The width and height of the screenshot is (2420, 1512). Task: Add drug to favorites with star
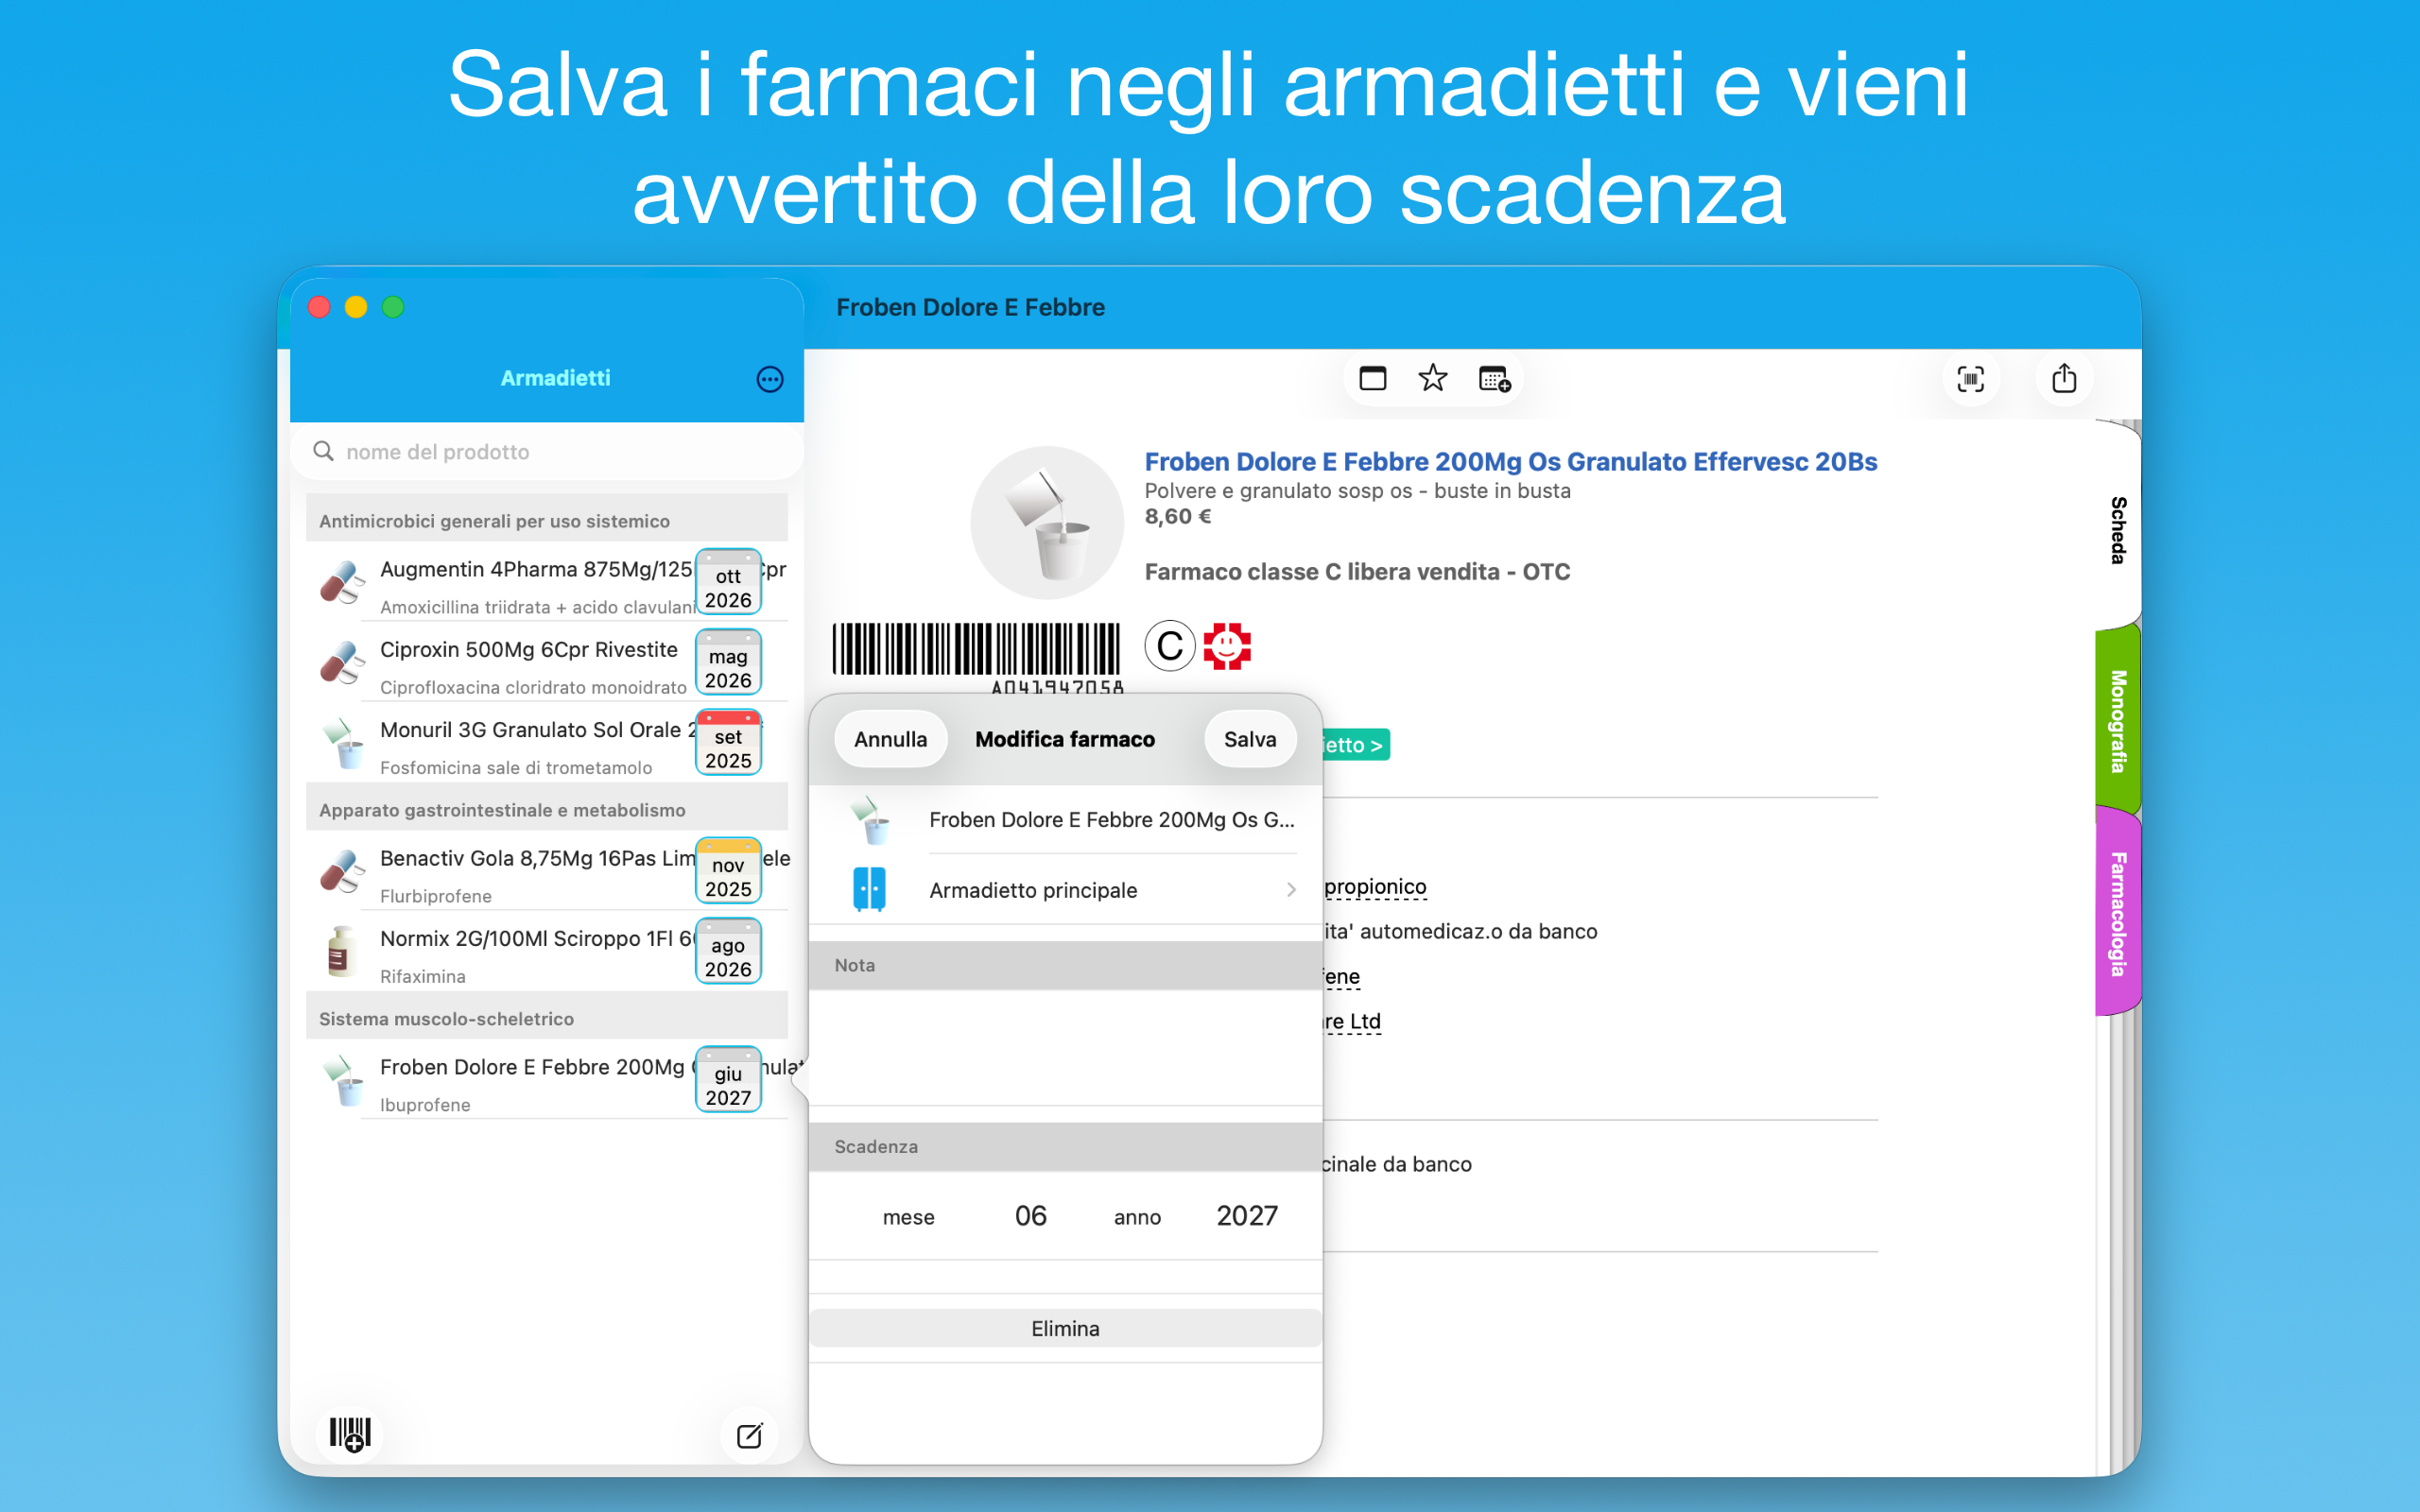click(x=1432, y=378)
